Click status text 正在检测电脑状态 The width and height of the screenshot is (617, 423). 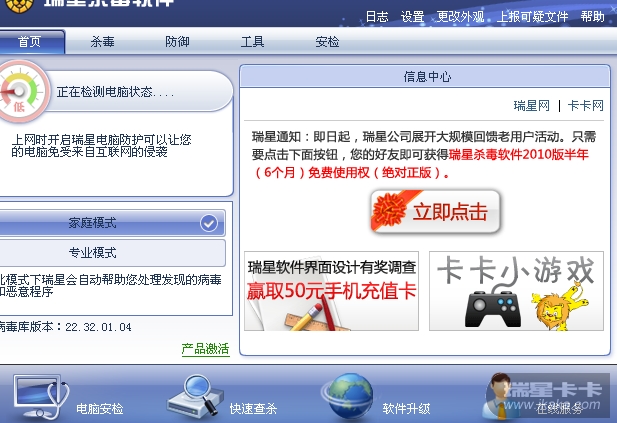115,92
